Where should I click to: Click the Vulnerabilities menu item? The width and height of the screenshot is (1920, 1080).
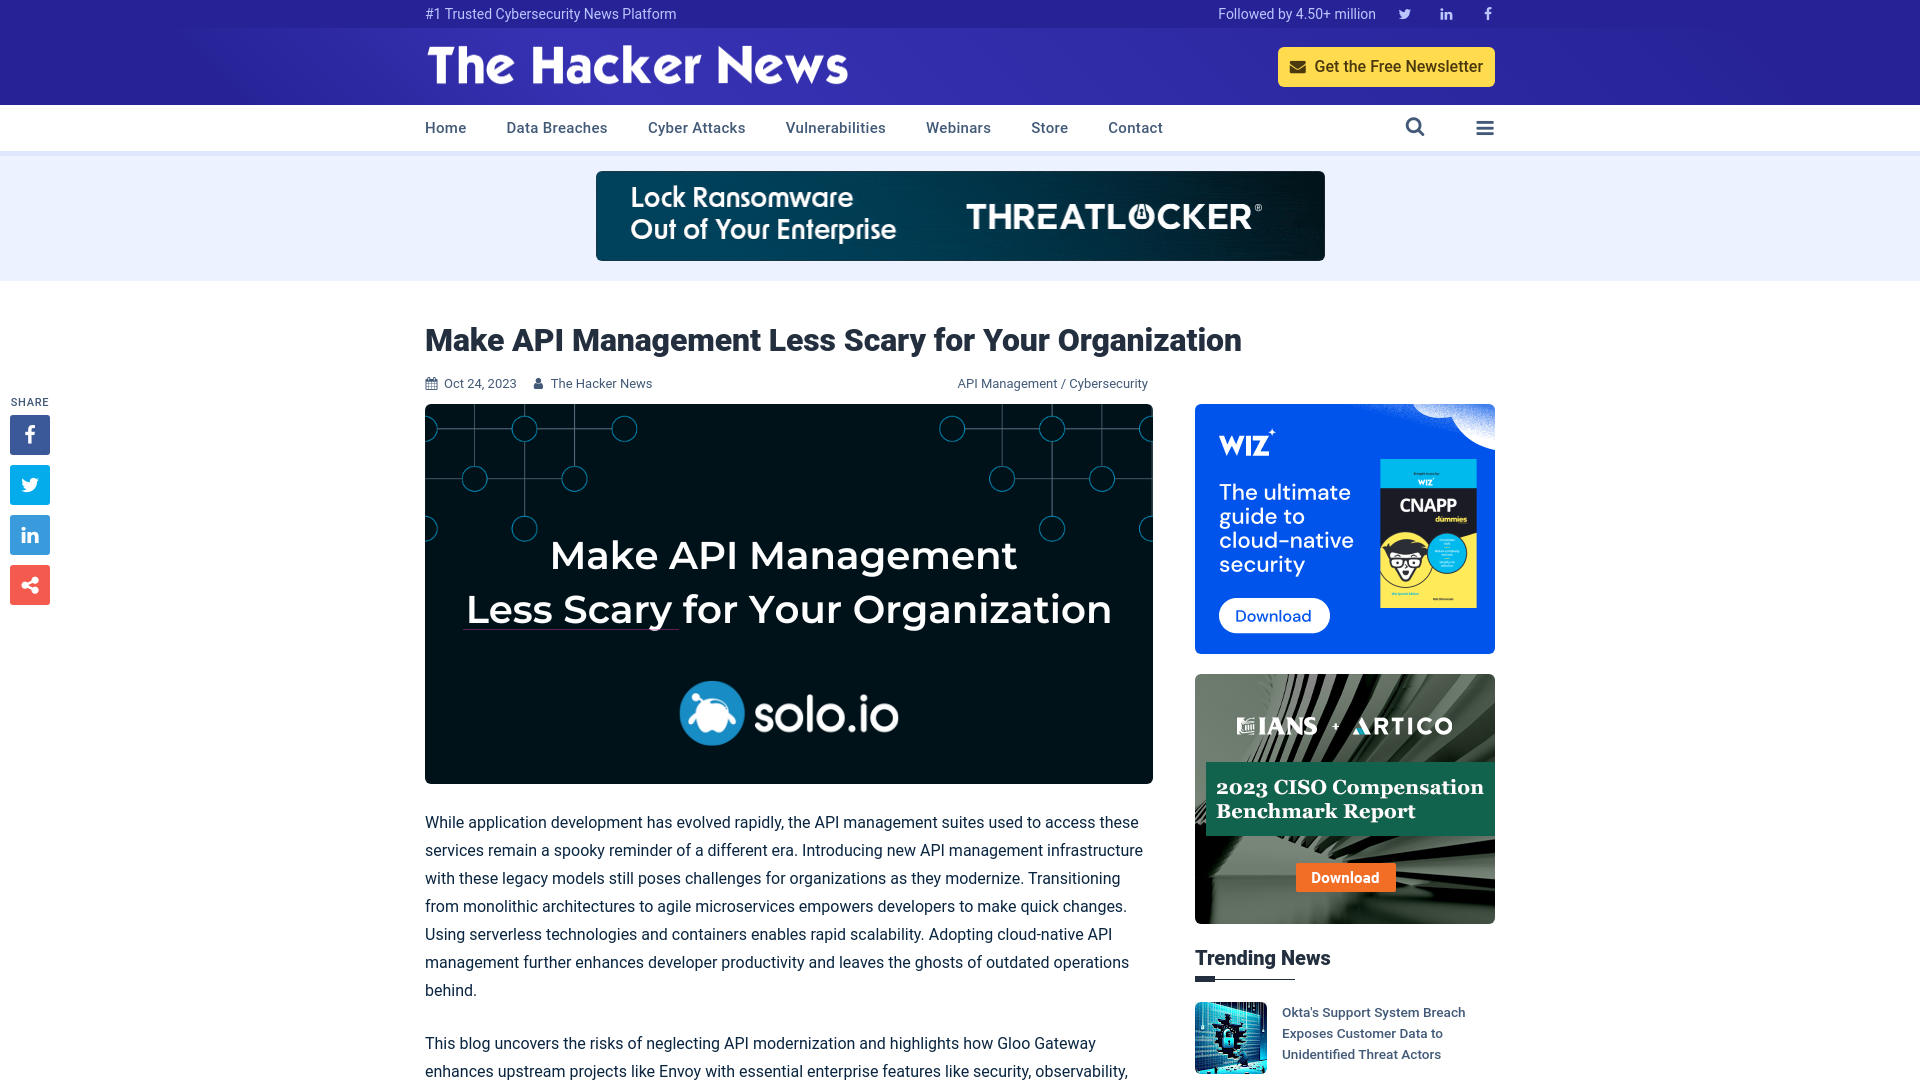click(x=836, y=128)
